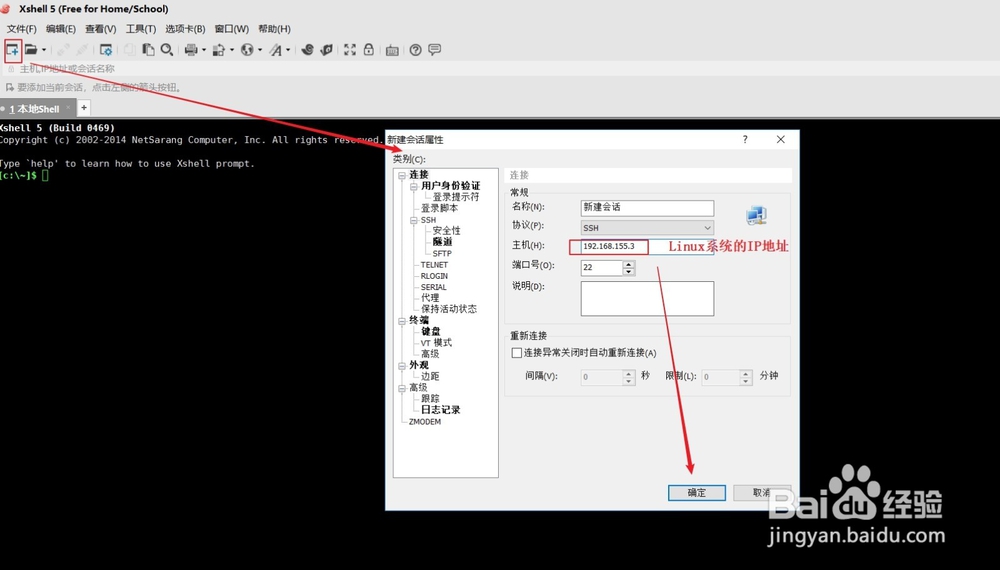Expand the open-session dropdown arrow
This screenshot has width=1000, height=570.
tap(44, 50)
